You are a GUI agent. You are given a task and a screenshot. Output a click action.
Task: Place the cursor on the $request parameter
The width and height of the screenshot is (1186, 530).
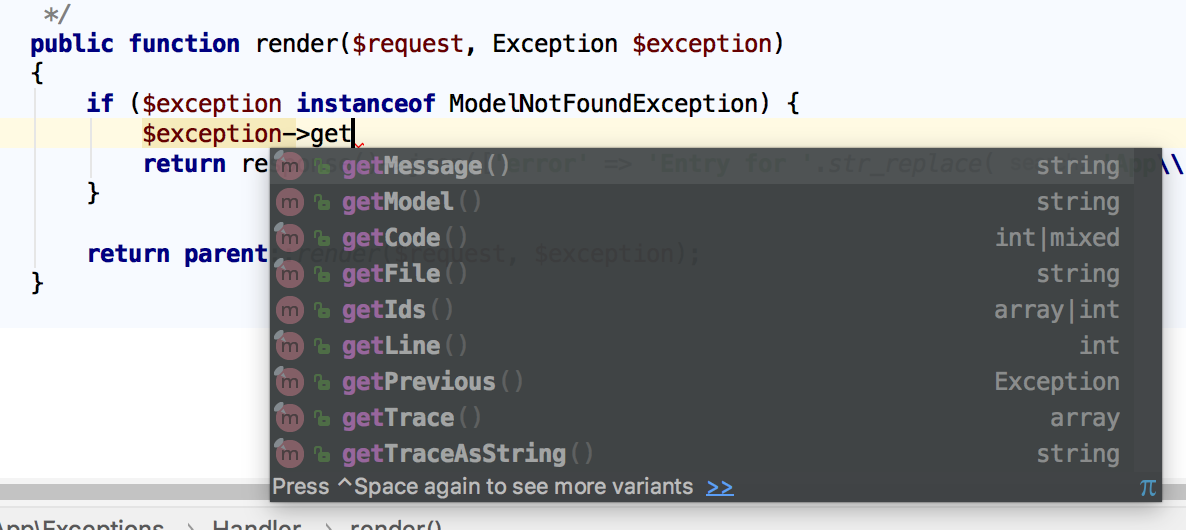(410, 44)
